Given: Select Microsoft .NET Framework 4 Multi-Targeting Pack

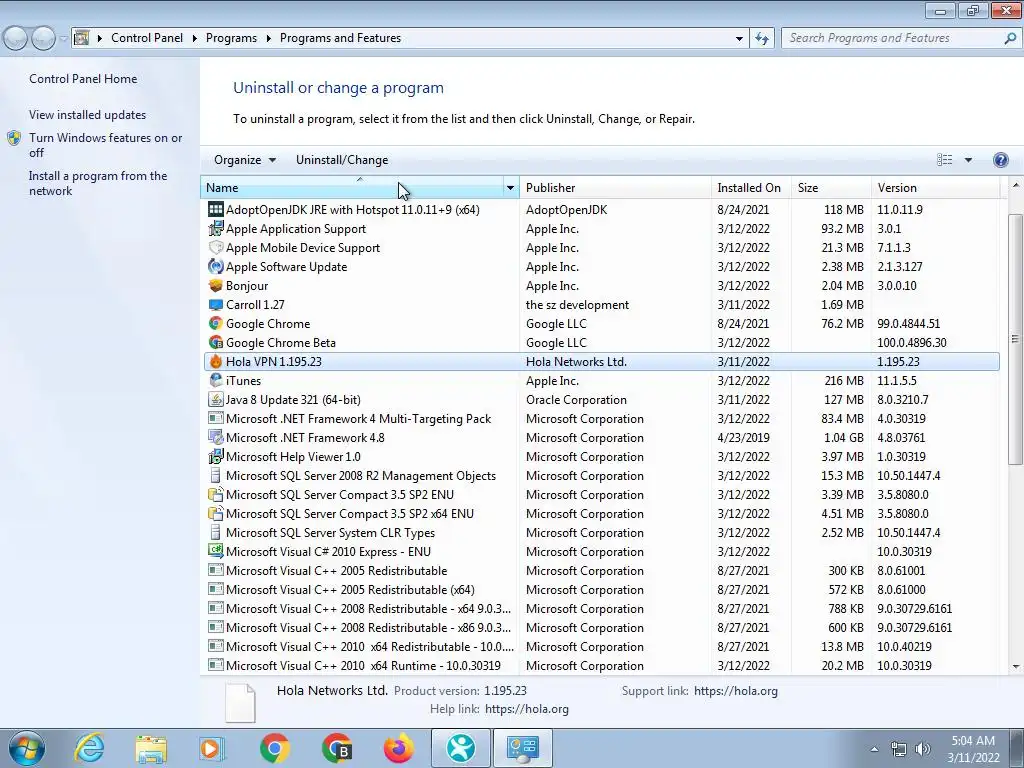Looking at the screenshot, I should [601, 419].
